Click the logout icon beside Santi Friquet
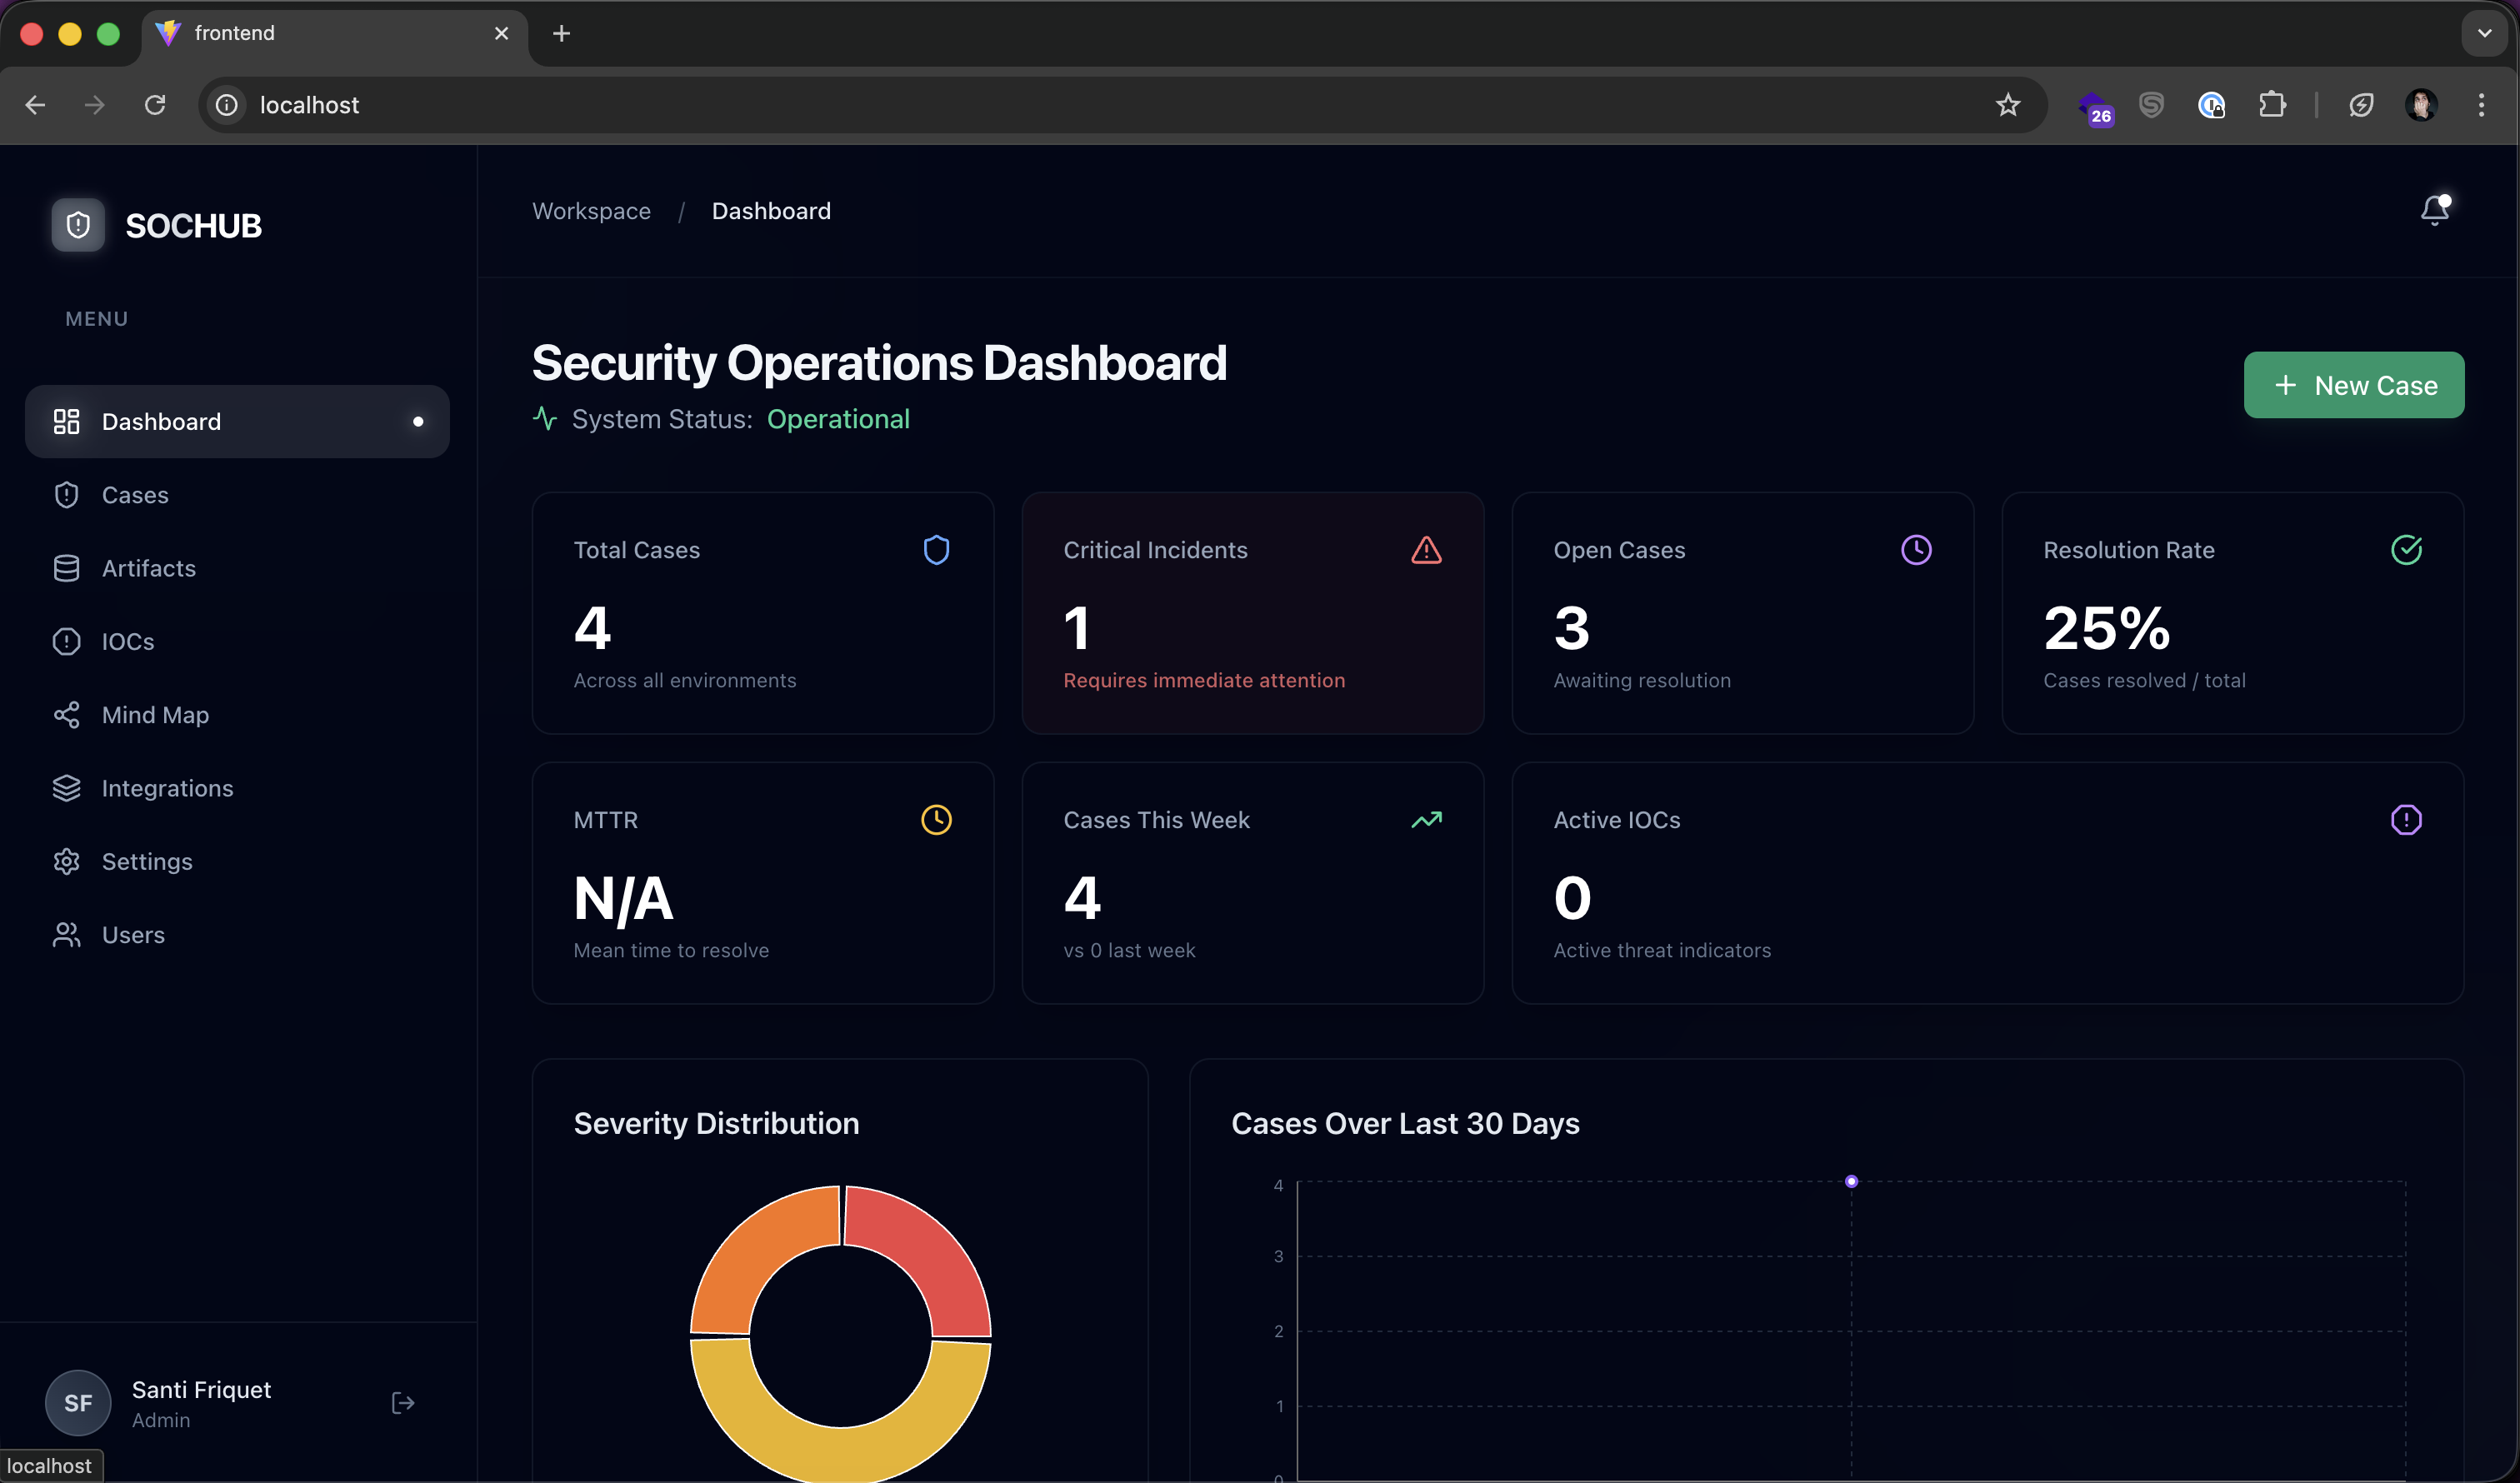 (x=403, y=1402)
